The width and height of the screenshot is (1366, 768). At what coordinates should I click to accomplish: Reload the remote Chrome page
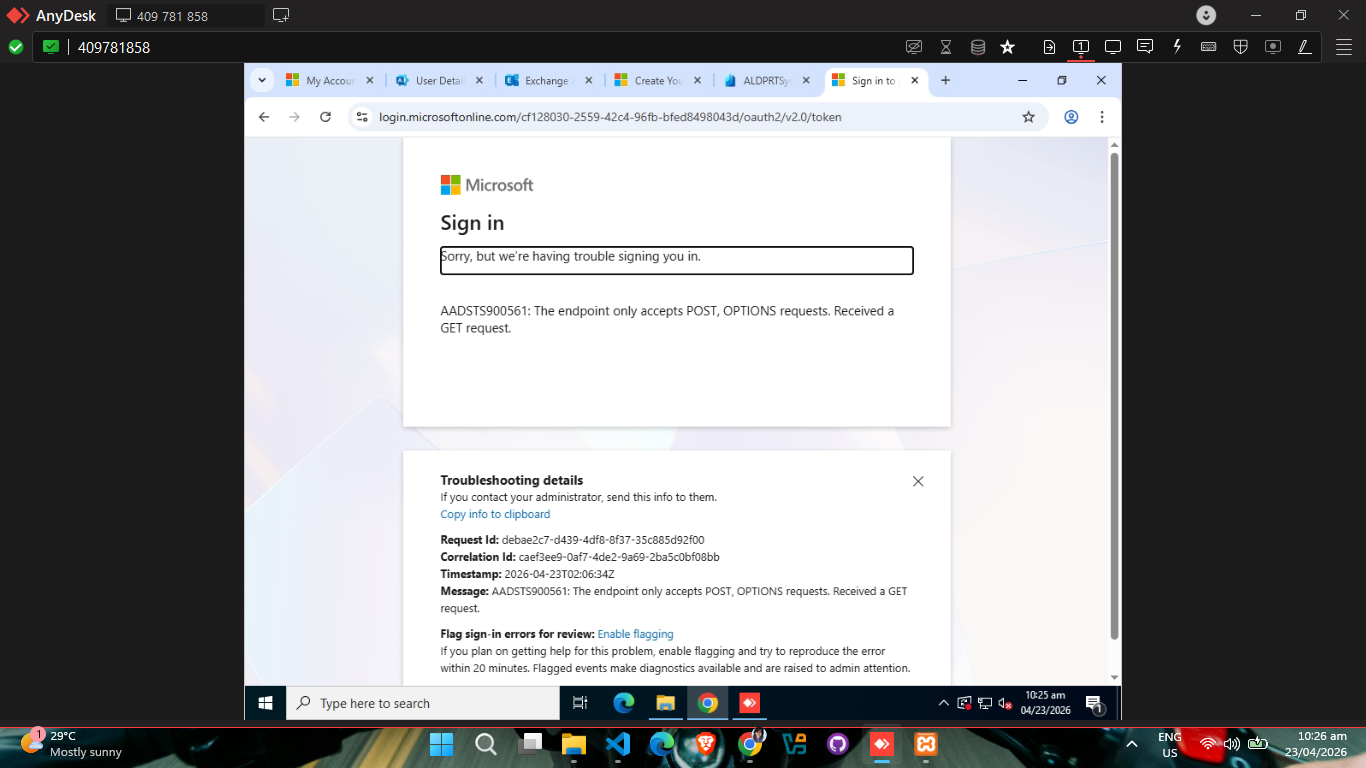pyautogui.click(x=325, y=117)
